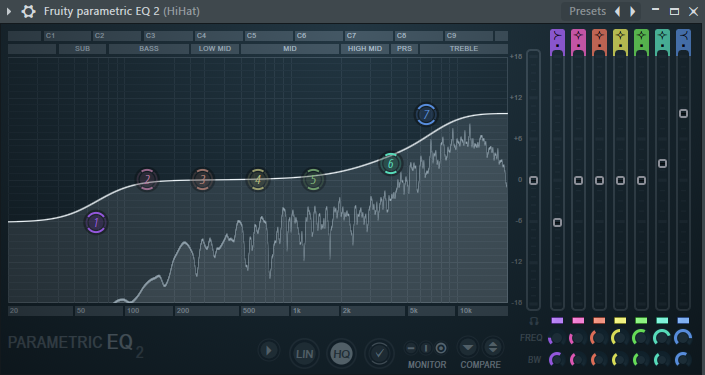705x375 pixels.
Task: Toggle the checkmark button next to HQ
Action: coord(379,354)
